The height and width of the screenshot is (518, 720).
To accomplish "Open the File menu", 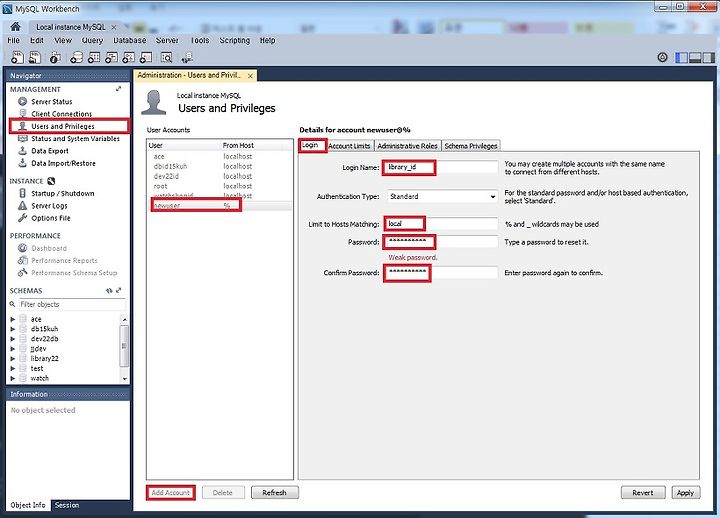I will [13, 40].
